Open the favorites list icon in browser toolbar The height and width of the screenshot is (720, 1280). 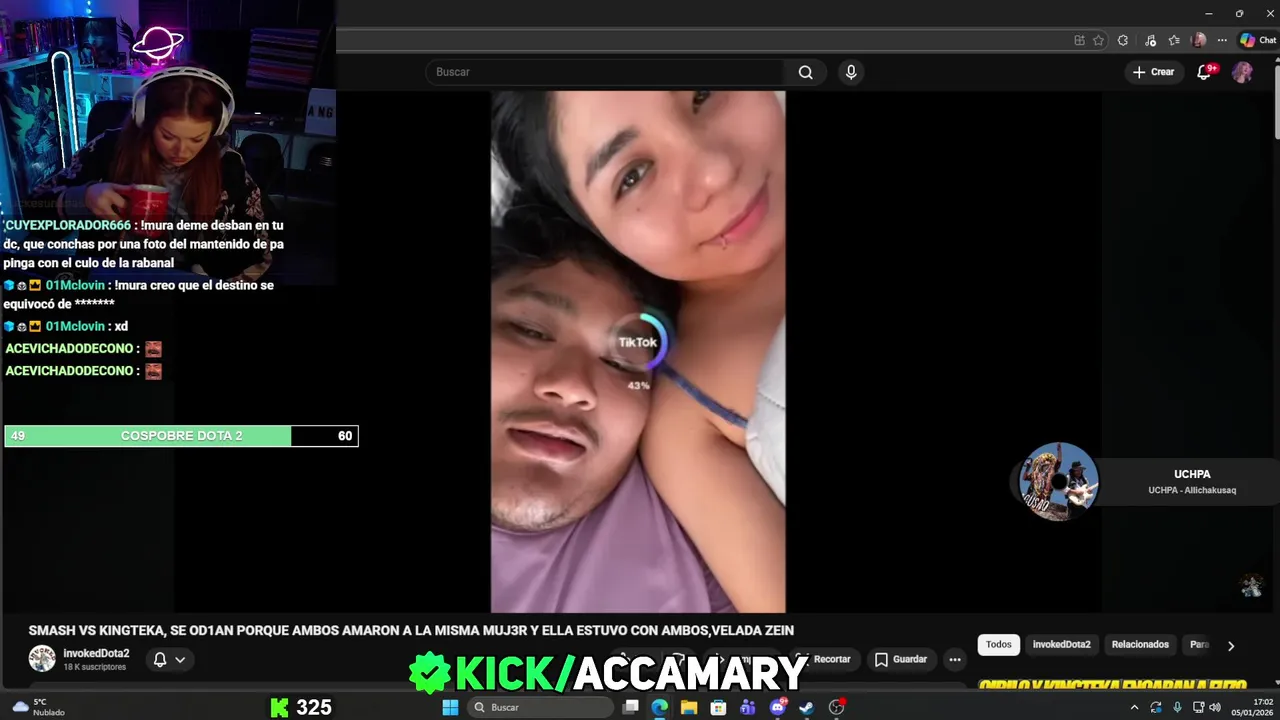pyautogui.click(x=1174, y=41)
